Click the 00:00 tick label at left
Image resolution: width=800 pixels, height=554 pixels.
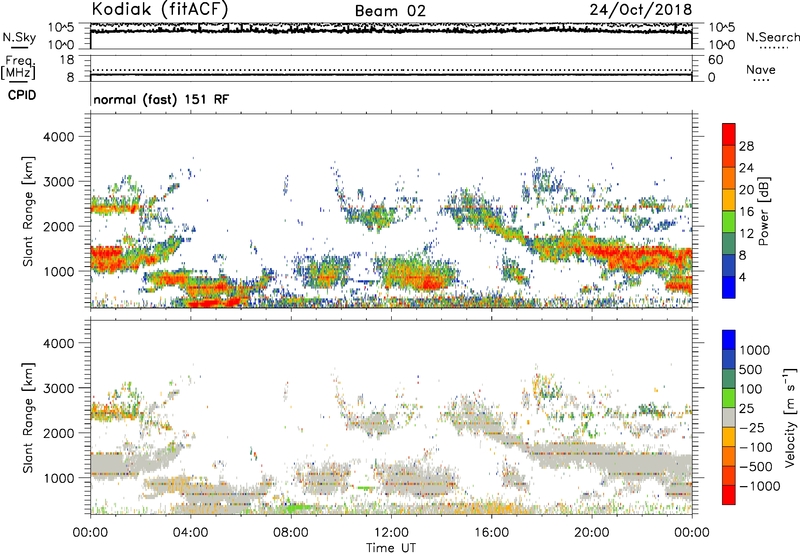click(90, 533)
